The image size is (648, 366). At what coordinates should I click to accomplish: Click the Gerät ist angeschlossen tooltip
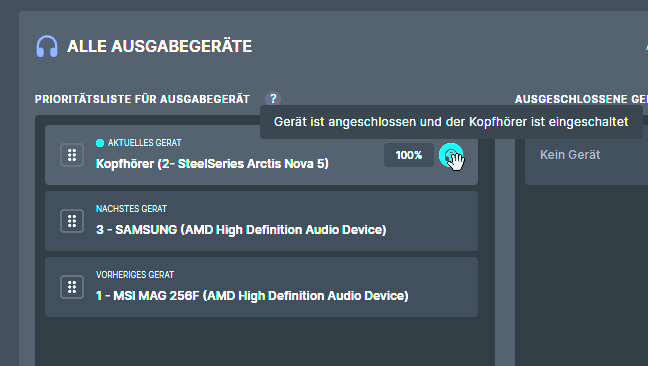451,122
